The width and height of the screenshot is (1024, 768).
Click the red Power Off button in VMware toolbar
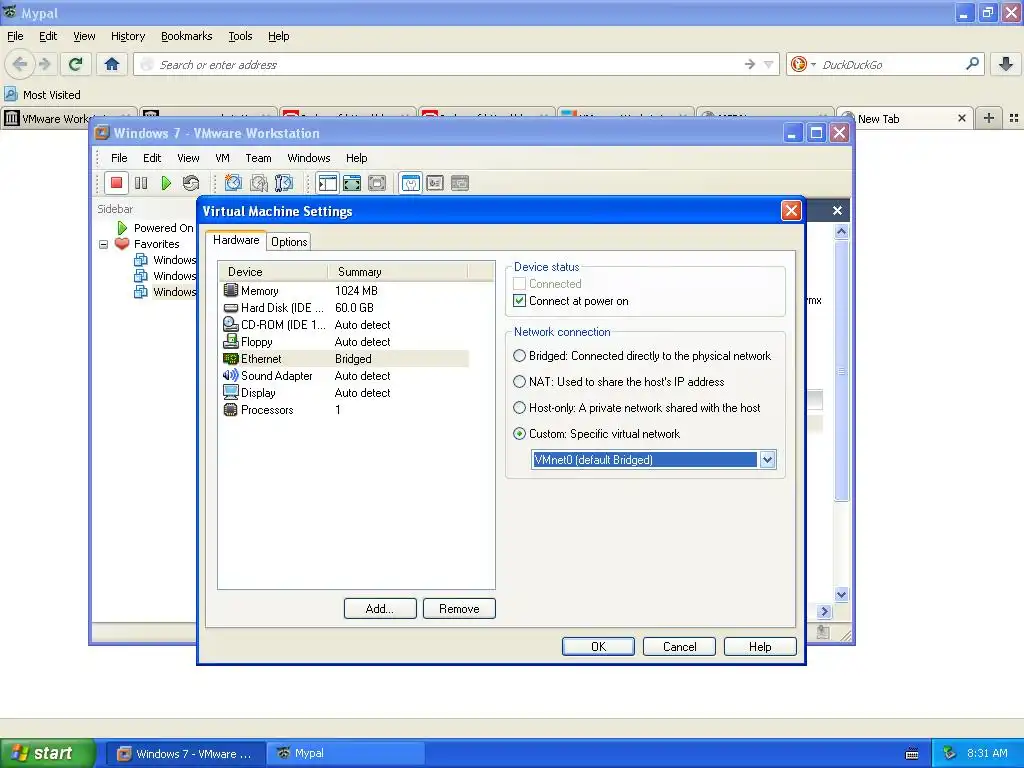[116, 184]
